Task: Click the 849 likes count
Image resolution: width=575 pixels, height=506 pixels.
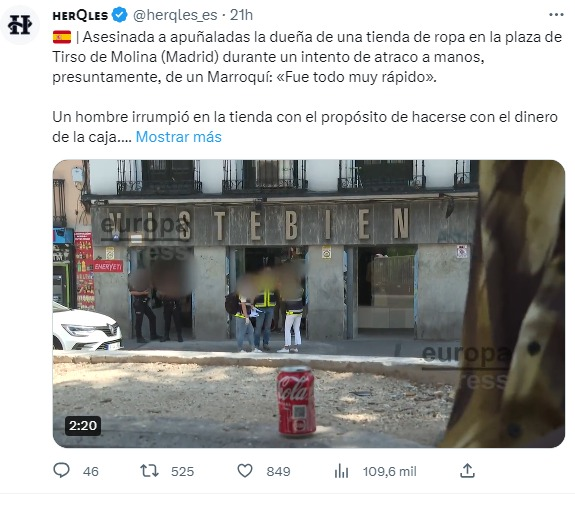Action: pyautogui.click(x=278, y=472)
